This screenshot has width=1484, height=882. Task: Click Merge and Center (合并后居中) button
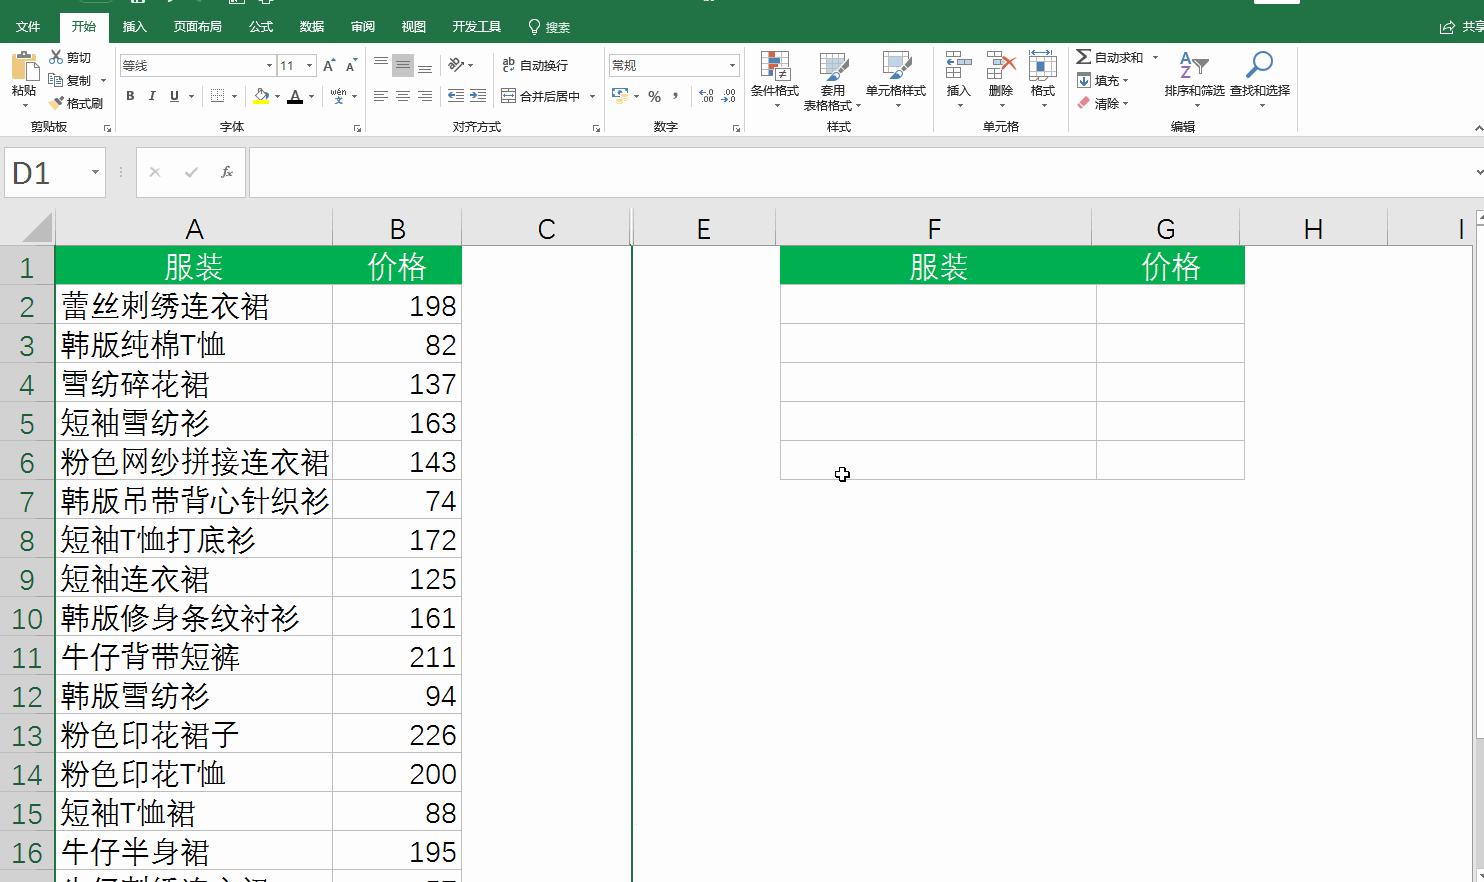tap(542, 97)
